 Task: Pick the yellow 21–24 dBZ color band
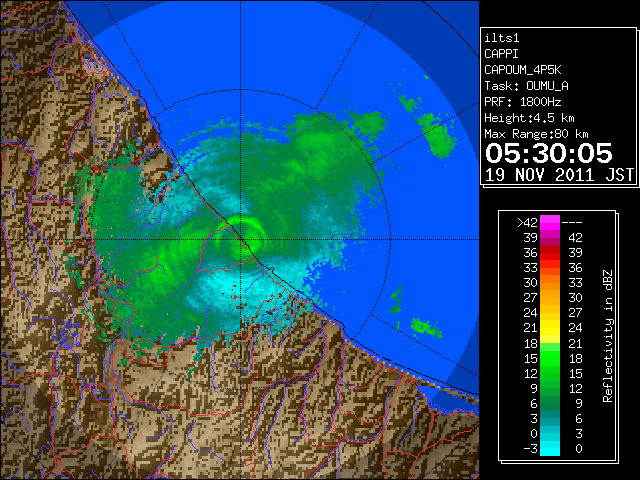(550, 328)
